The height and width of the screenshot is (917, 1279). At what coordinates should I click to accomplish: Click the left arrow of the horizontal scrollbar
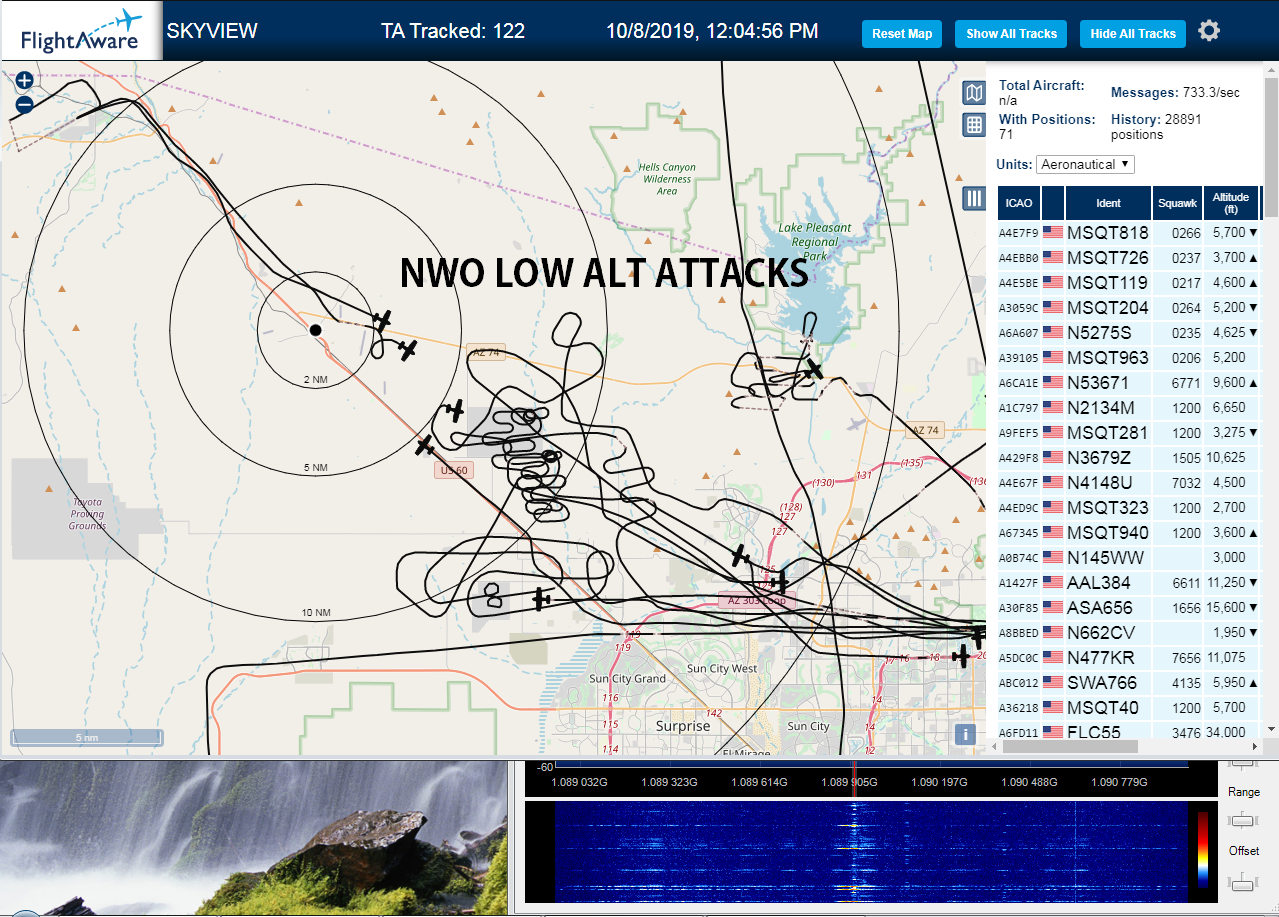[x=992, y=746]
